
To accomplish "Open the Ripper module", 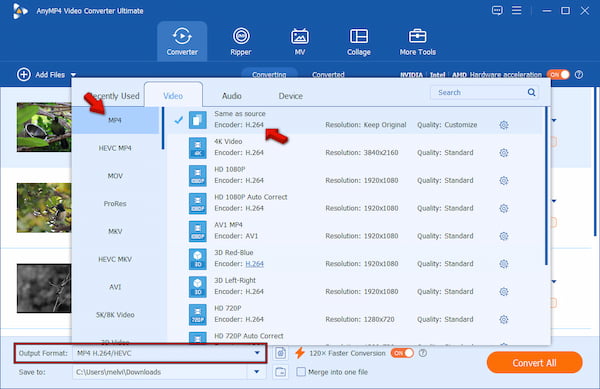I will [x=241, y=41].
